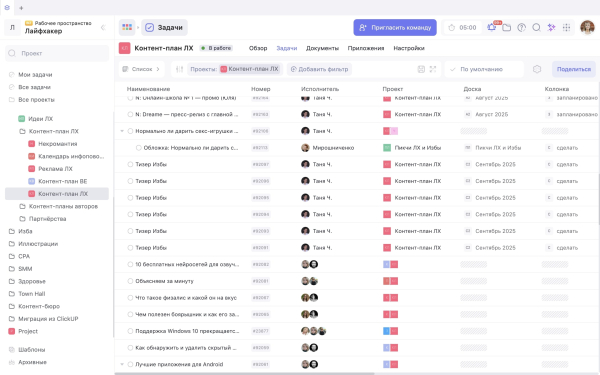
Task: Click the notifications bell icon
Action: pyautogui.click(x=491, y=27)
